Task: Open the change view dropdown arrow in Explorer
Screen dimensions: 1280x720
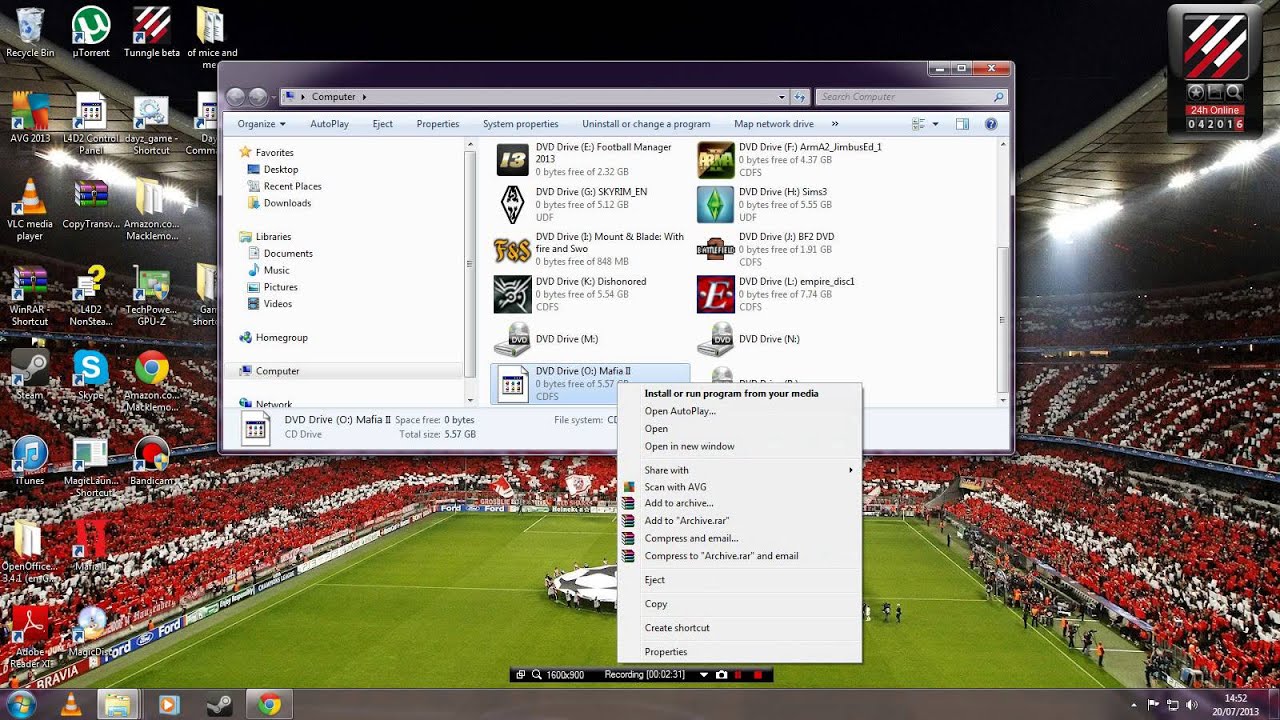Action: click(936, 124)
